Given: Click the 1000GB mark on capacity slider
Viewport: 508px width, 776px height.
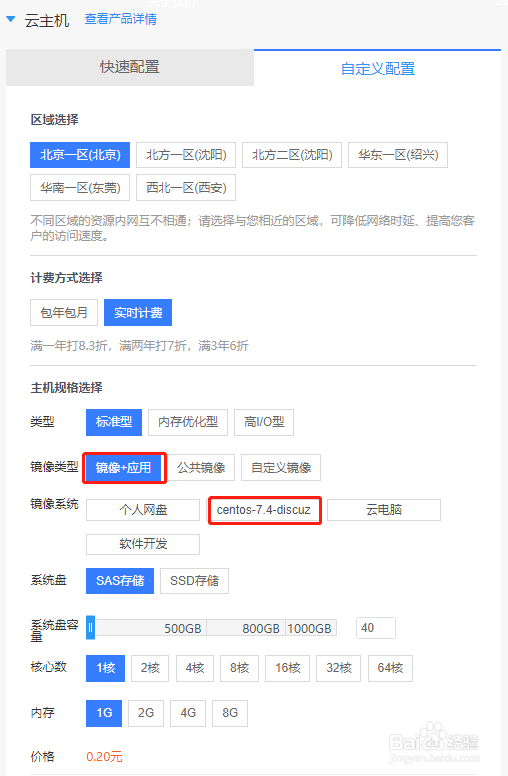Looking at the screenshot, I should pos(309,629).
